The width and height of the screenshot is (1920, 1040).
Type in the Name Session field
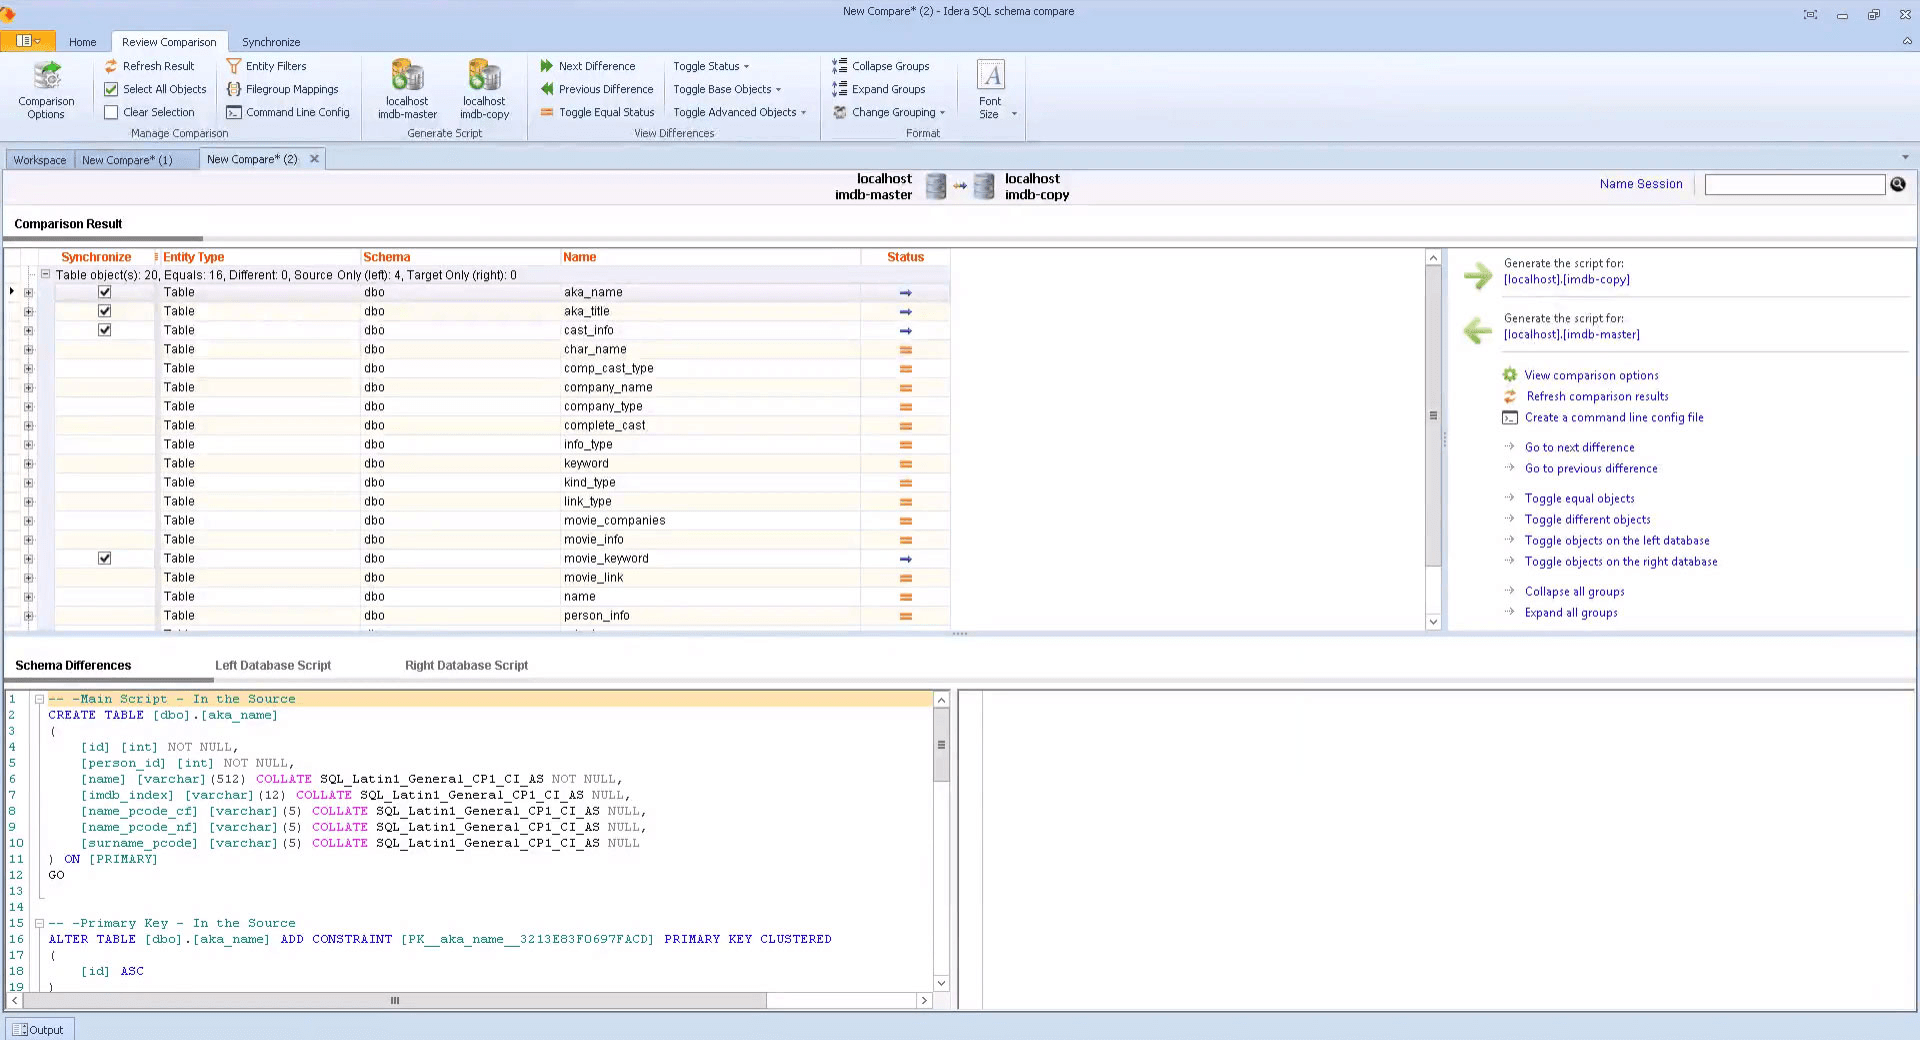(1793, 184)
